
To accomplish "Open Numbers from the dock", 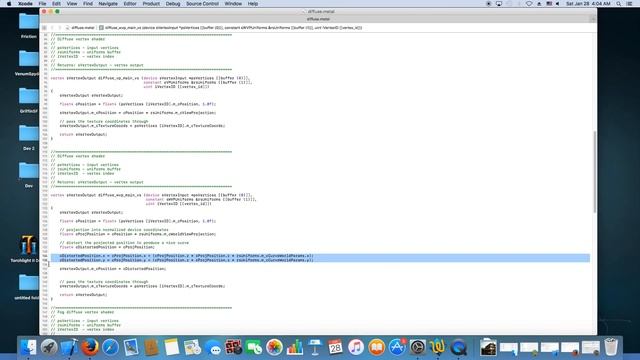I will [295, 347].
